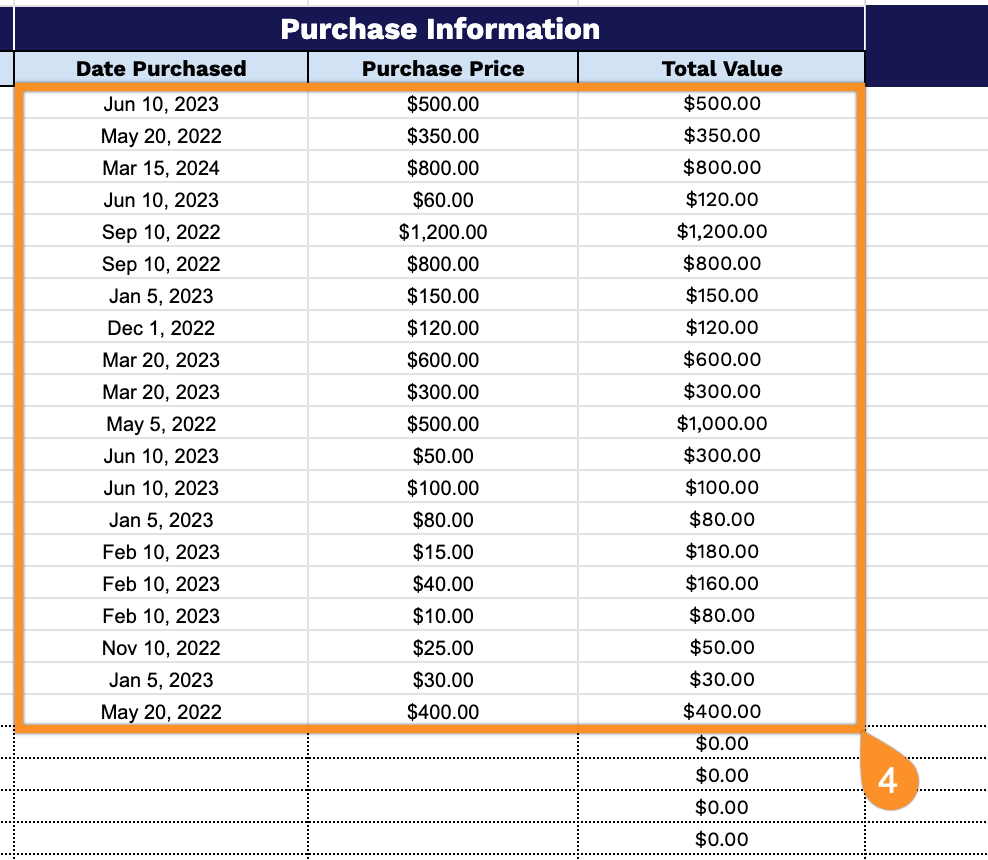Click the $10.00 purchase price cell

click(443, 616)
